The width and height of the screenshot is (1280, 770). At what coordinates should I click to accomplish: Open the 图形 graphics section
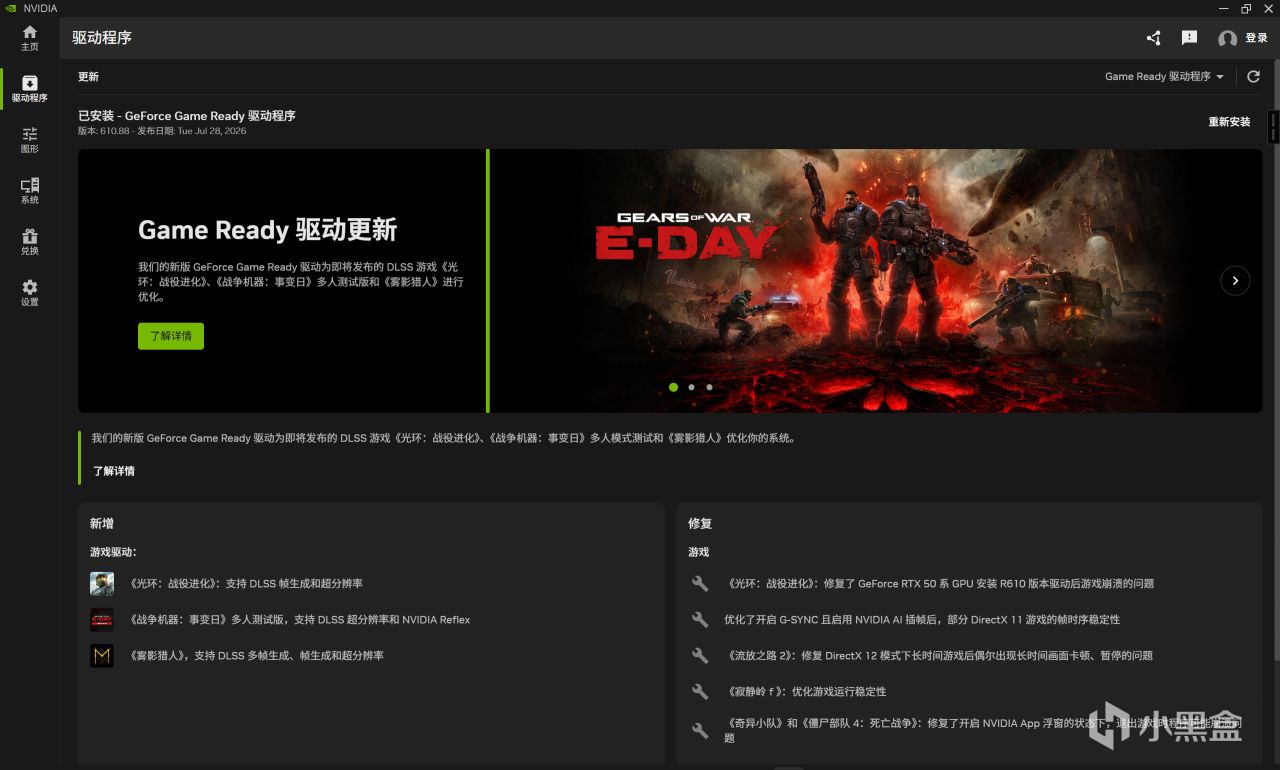30,140
